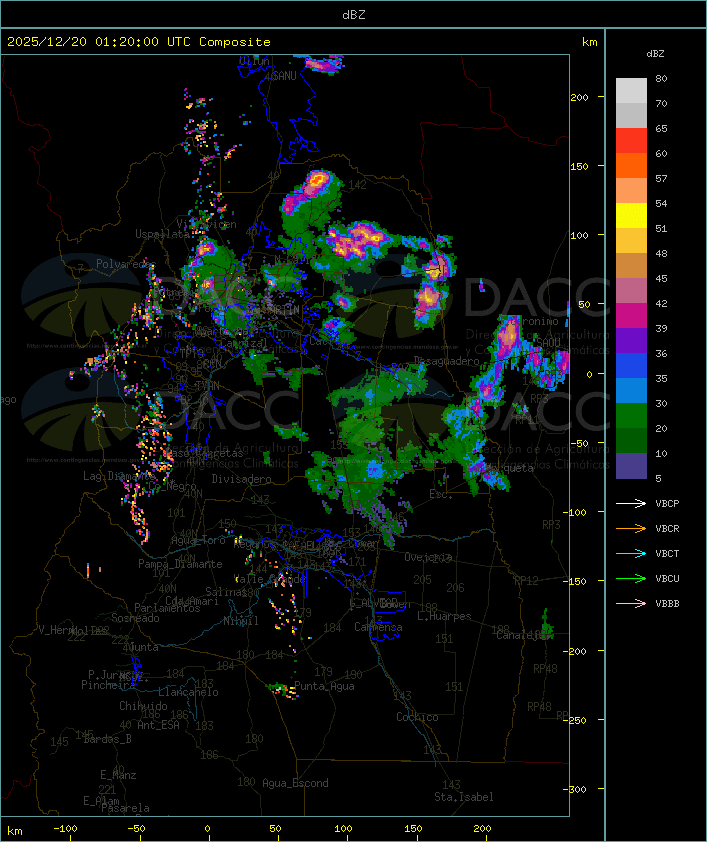Click the L.Huarpes place label

coord(444,616)
